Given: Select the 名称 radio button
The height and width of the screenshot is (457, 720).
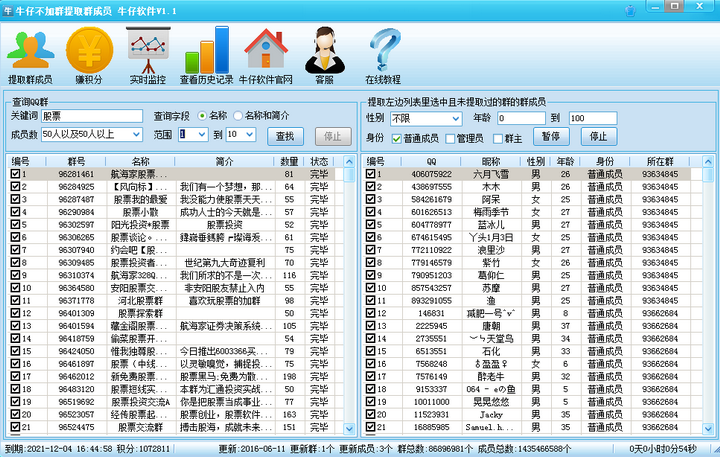Looking at the screenshot, I should click(202, 116).
